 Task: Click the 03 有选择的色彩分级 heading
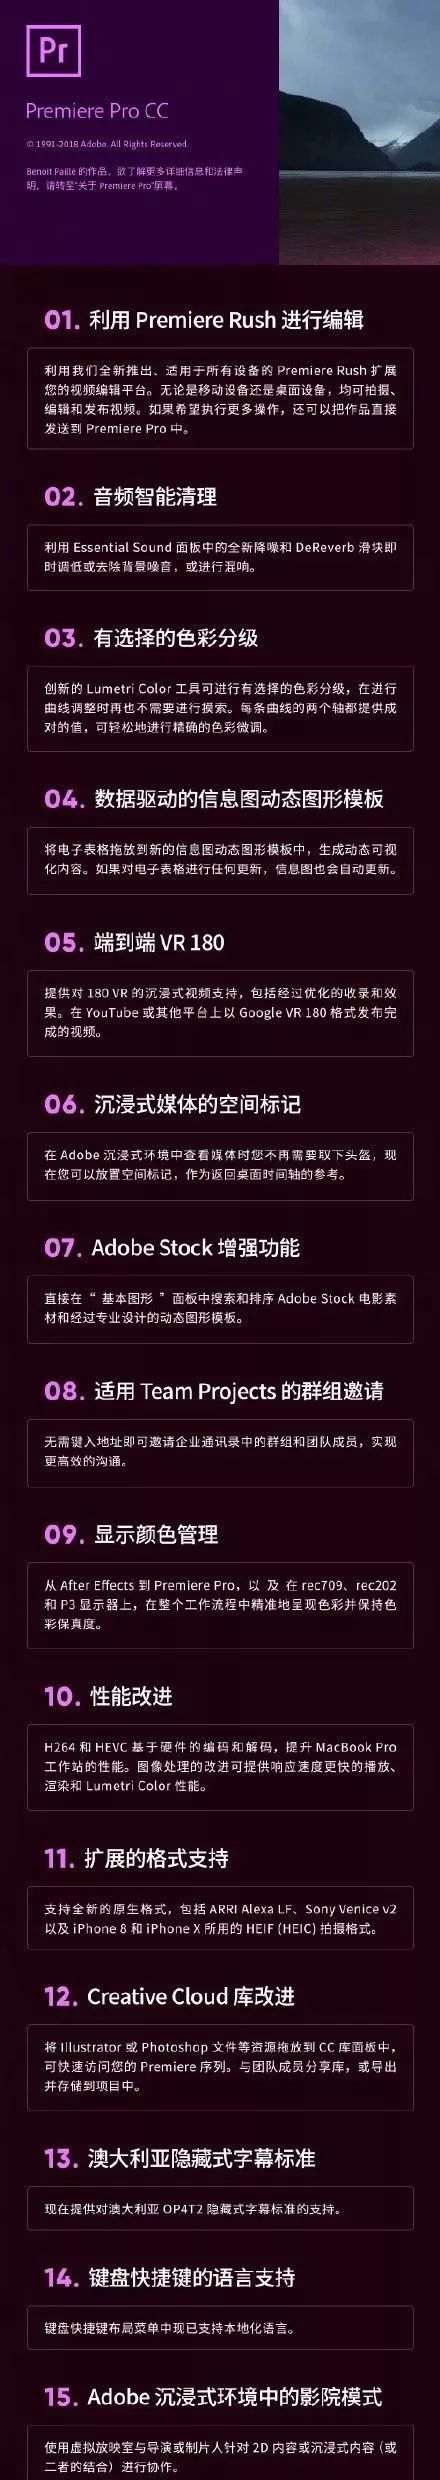pyautogui.click(x=152, y=638)
